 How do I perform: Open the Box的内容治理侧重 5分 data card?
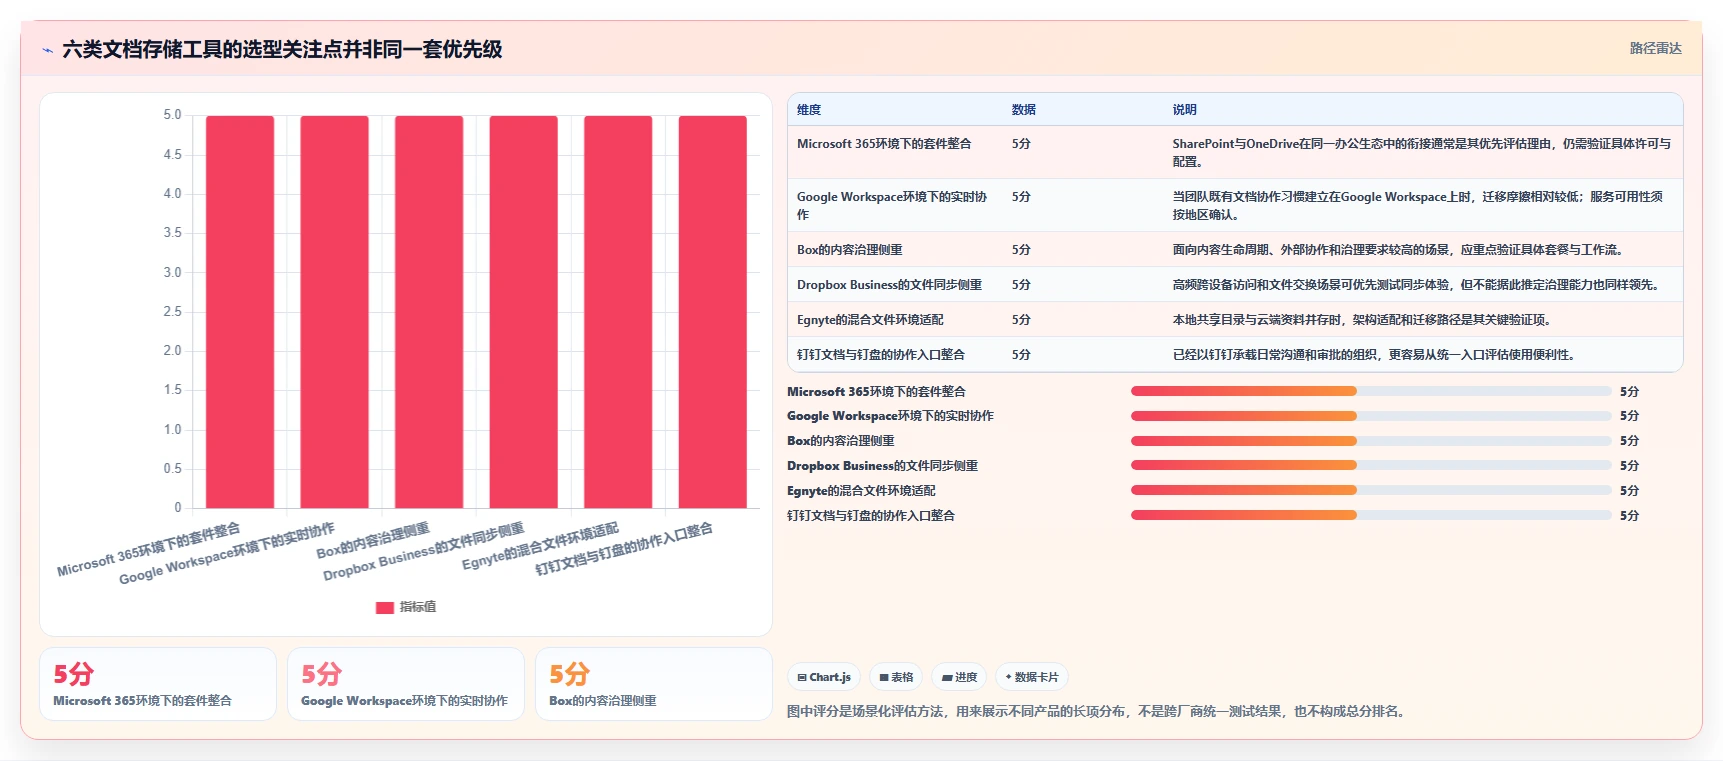654,684
